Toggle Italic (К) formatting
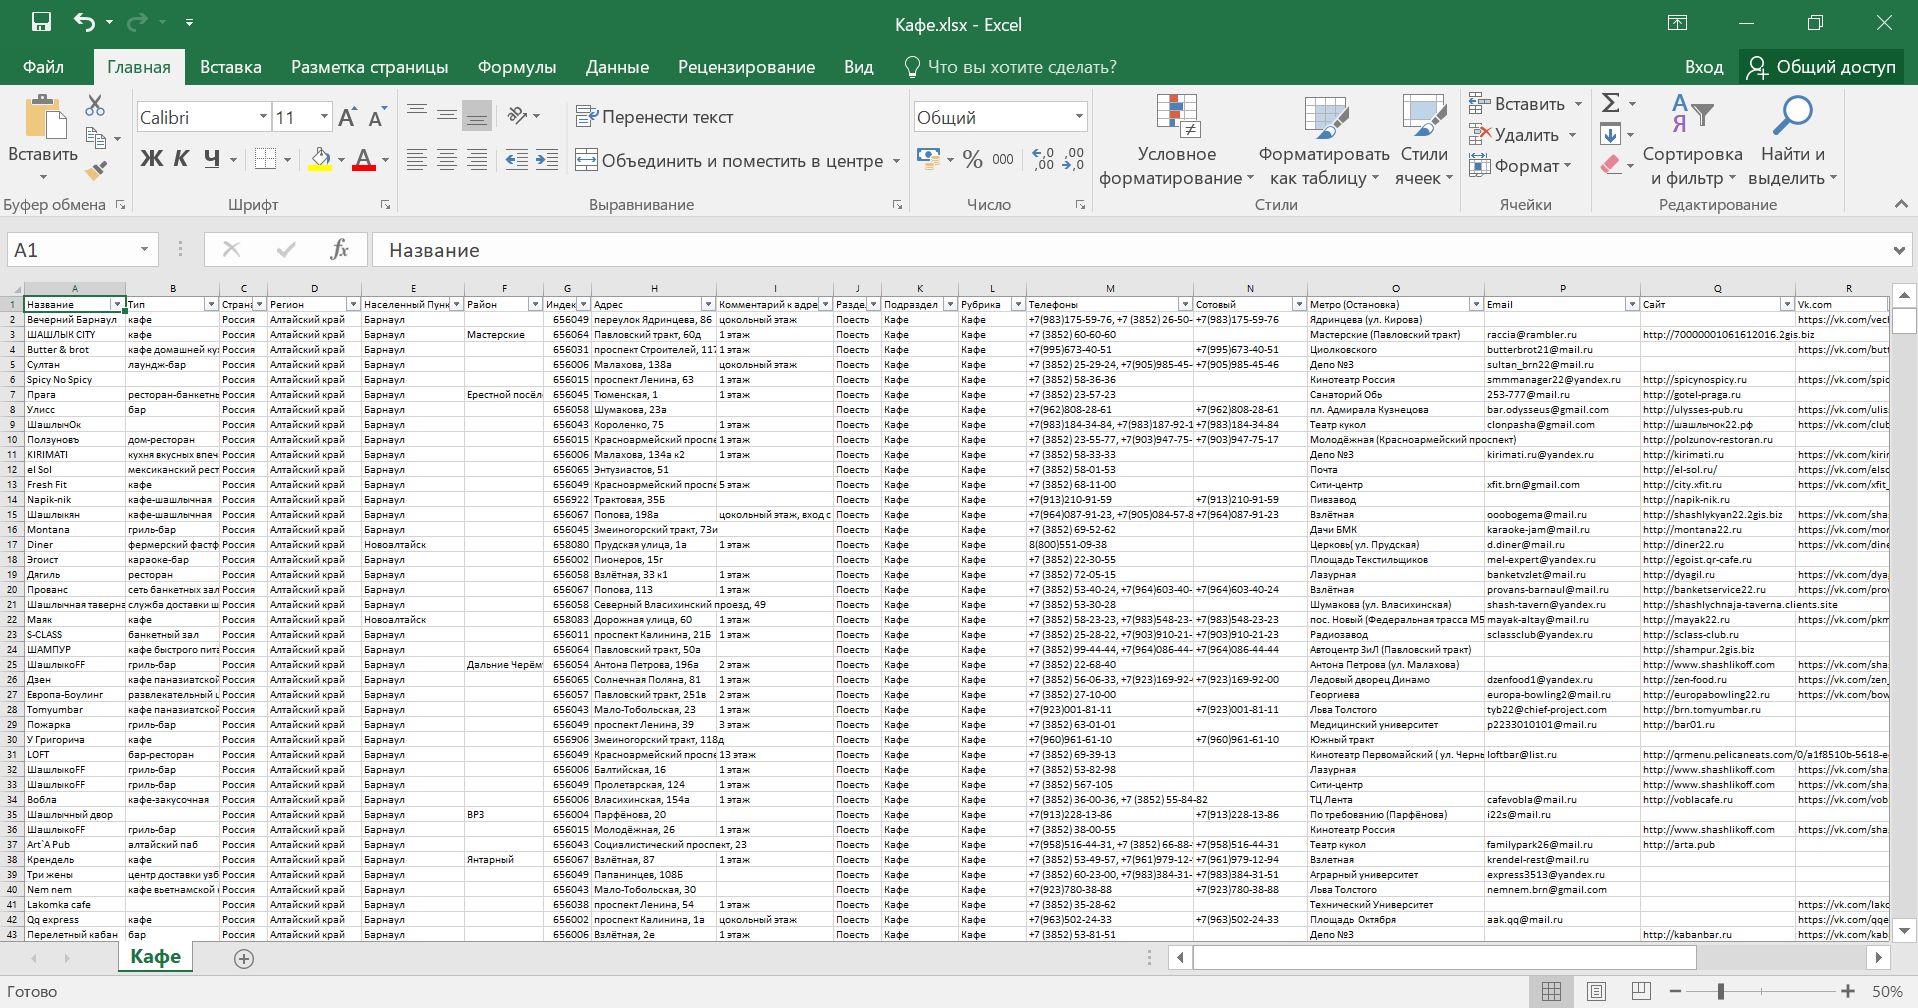This screenshot has height=1008, width=1918. click(x=181, y=159)
